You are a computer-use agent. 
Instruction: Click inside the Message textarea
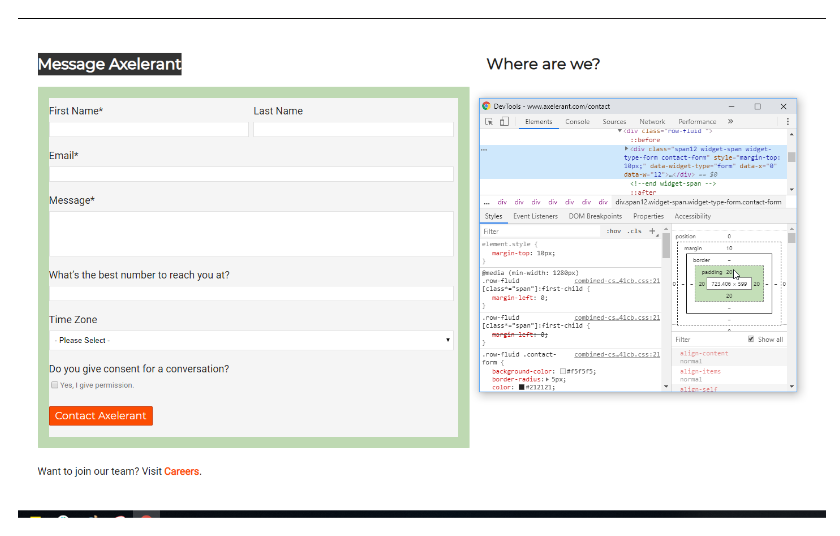point(251,234)
